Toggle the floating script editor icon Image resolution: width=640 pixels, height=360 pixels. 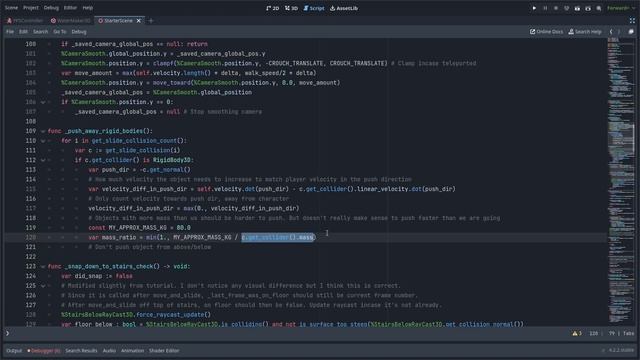(x=631, y=31)
